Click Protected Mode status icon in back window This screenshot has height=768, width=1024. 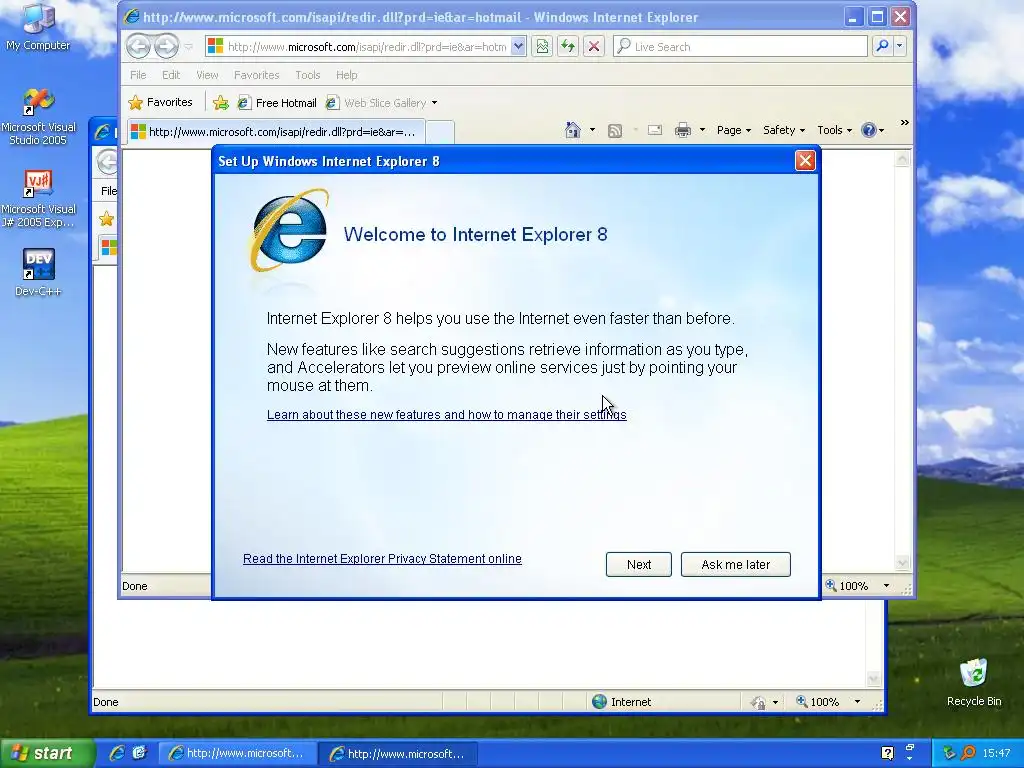758,702
